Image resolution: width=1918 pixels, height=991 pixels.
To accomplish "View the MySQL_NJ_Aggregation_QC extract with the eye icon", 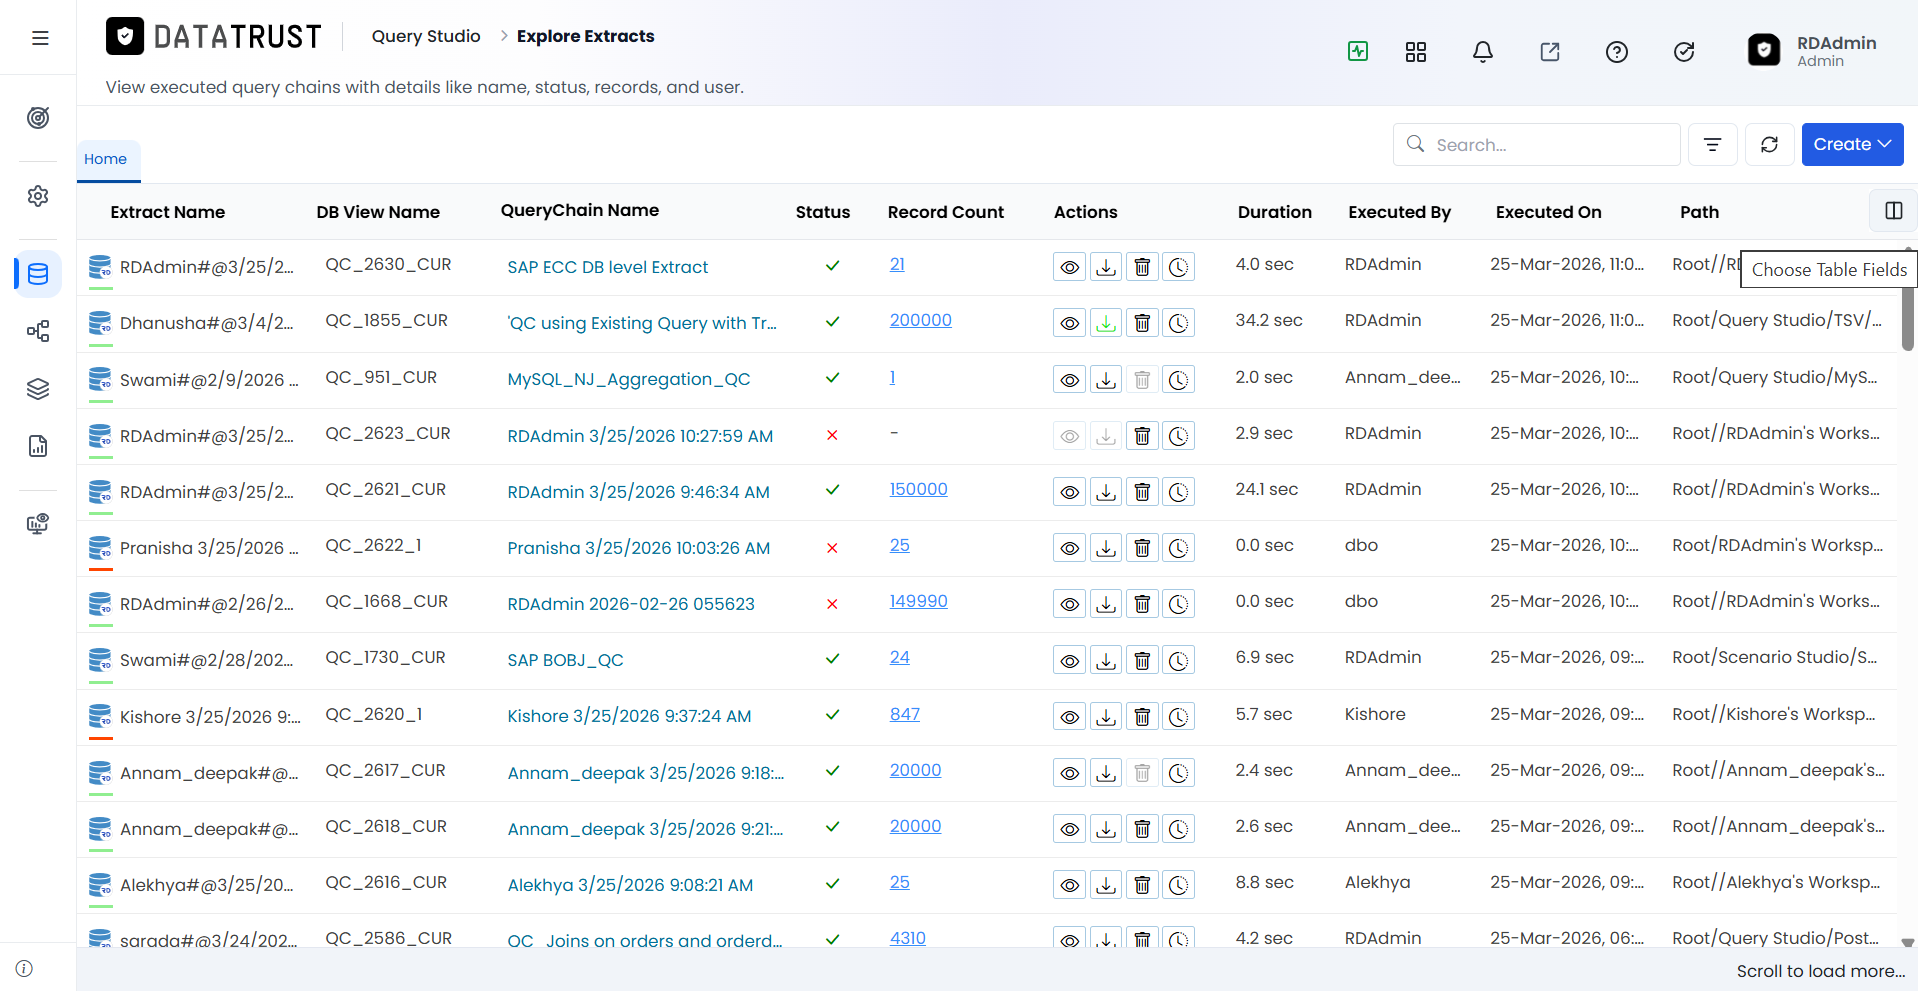I will 1070,380.
